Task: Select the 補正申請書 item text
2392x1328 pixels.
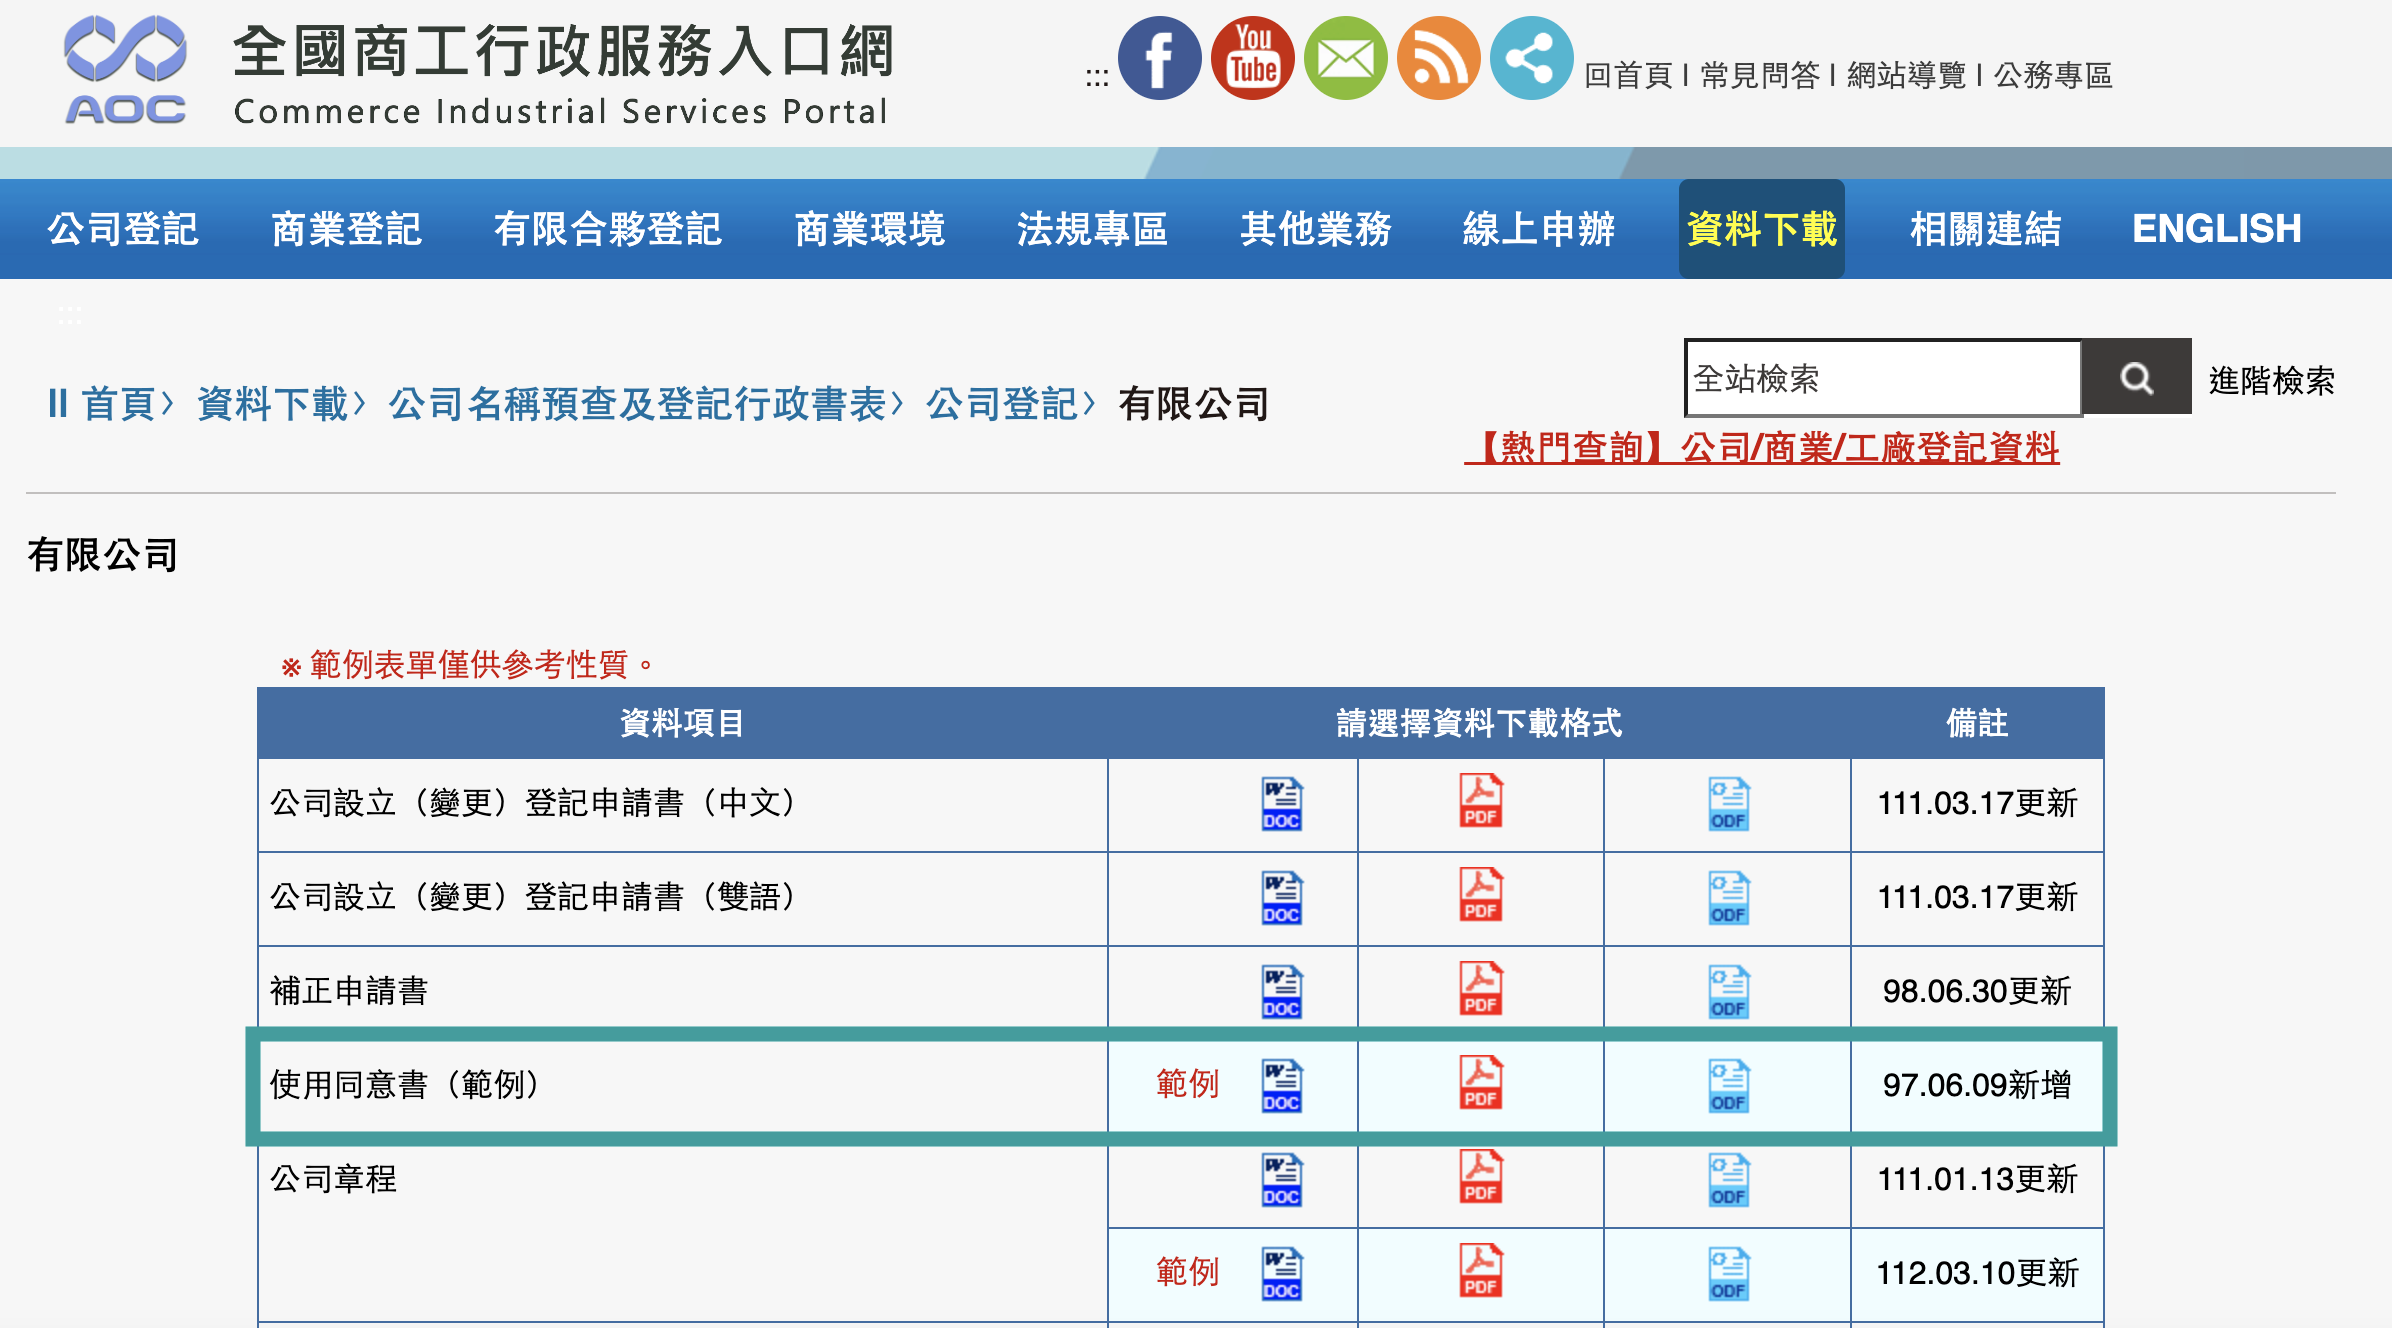Action: coord(349,991)
